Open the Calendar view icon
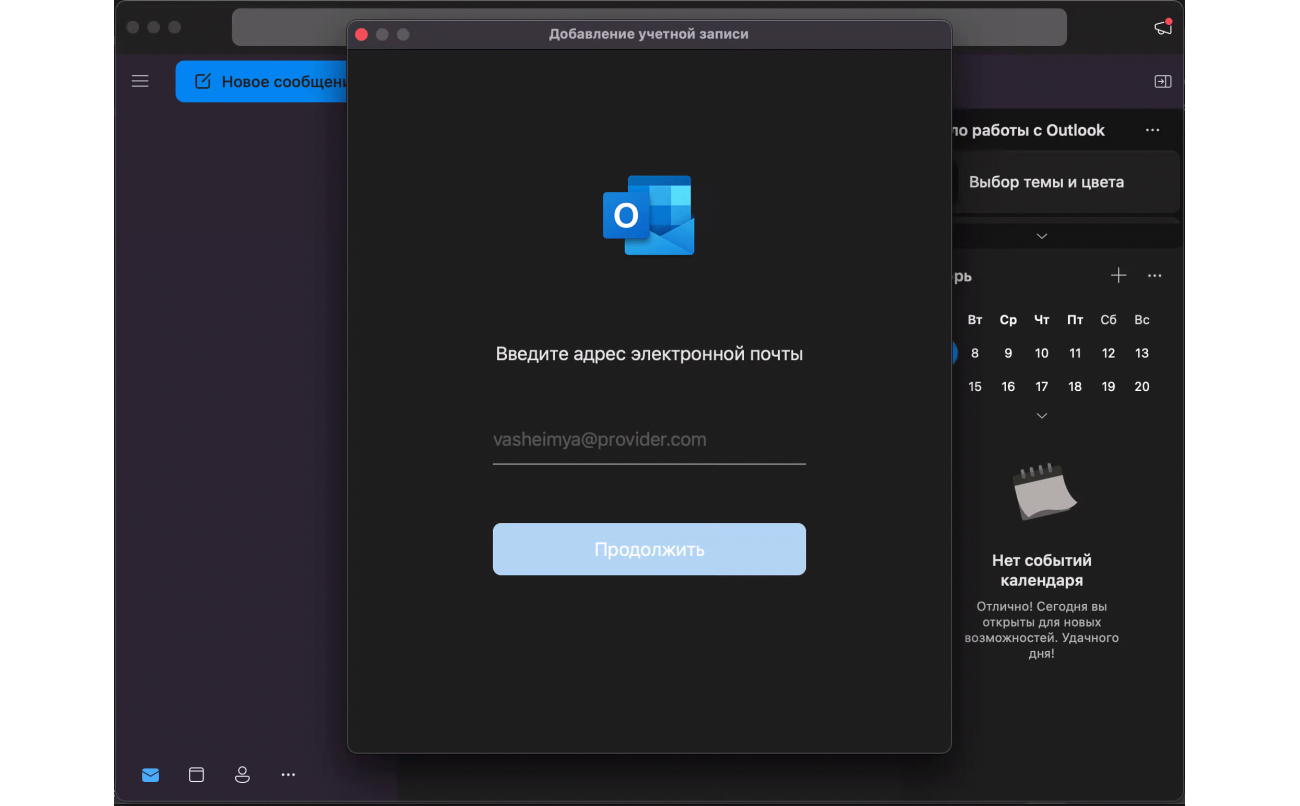 pyautogui.click(x=196, y=774)
